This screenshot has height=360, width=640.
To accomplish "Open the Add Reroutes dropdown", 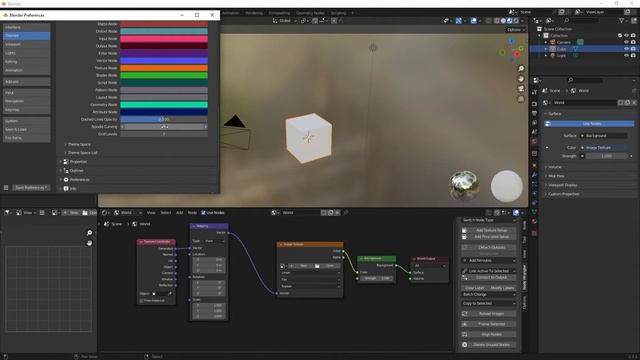I will (488, 260).
